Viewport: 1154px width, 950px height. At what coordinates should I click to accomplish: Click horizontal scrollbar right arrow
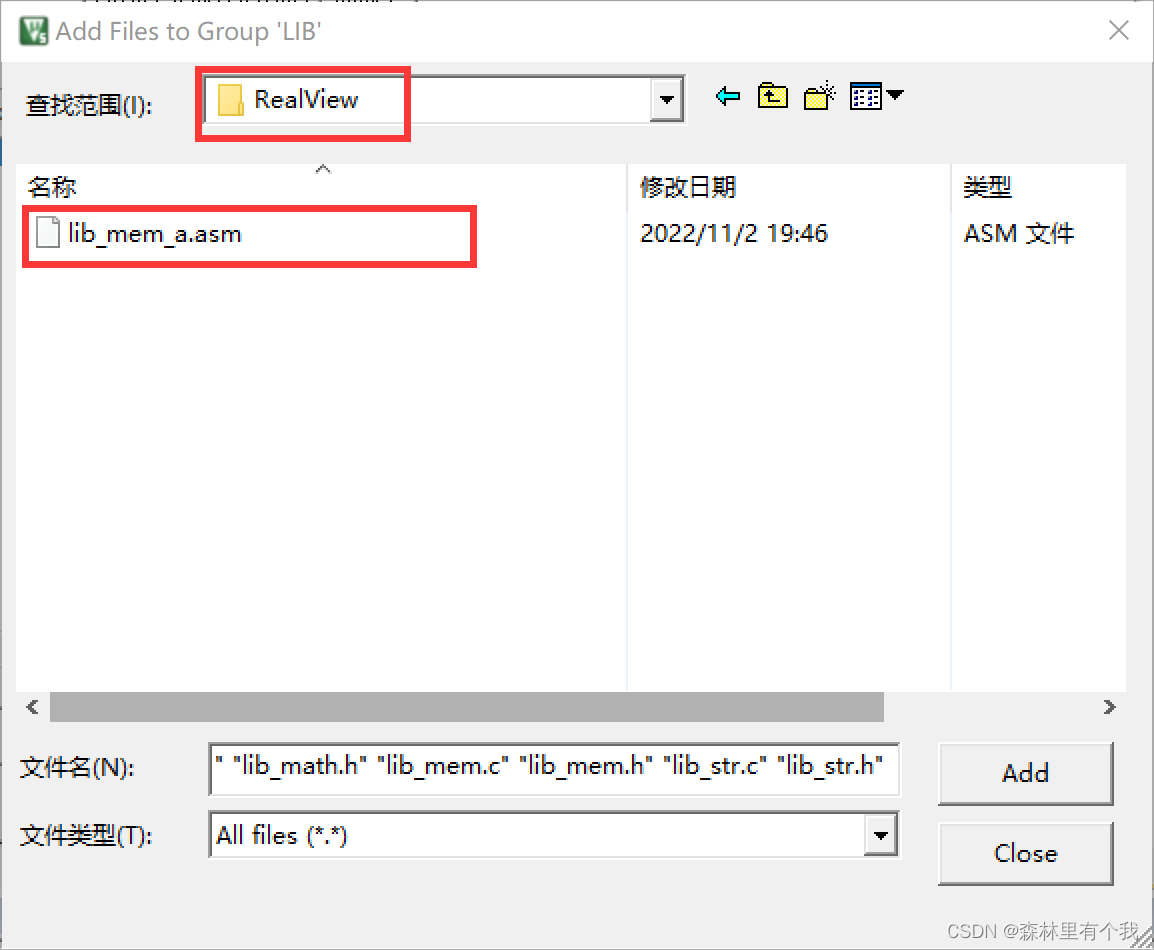tap(1110, 707)
